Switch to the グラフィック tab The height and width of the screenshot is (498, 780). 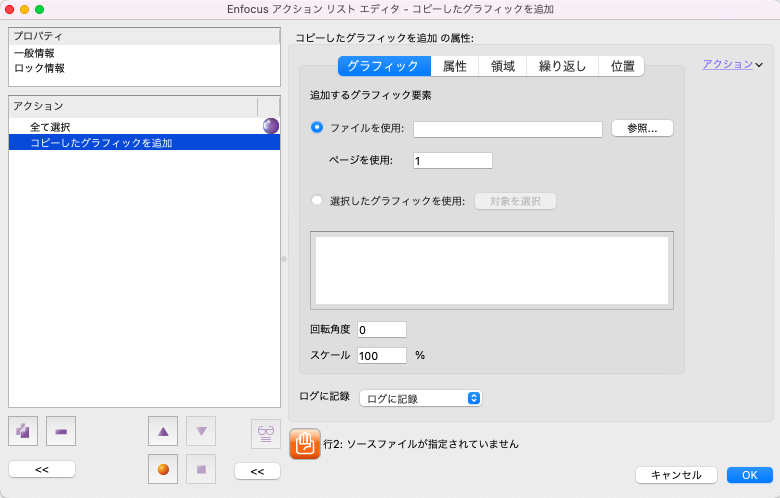tap(384, 66)
